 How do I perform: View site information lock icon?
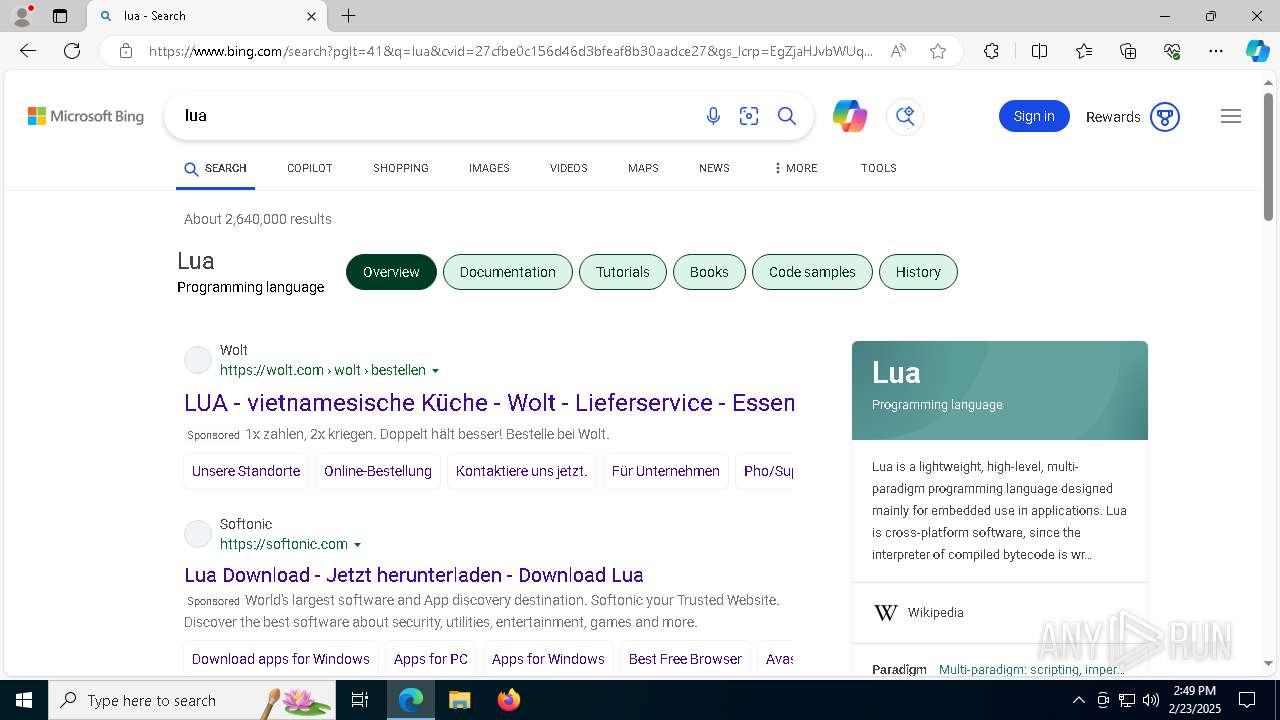(126, 51)
